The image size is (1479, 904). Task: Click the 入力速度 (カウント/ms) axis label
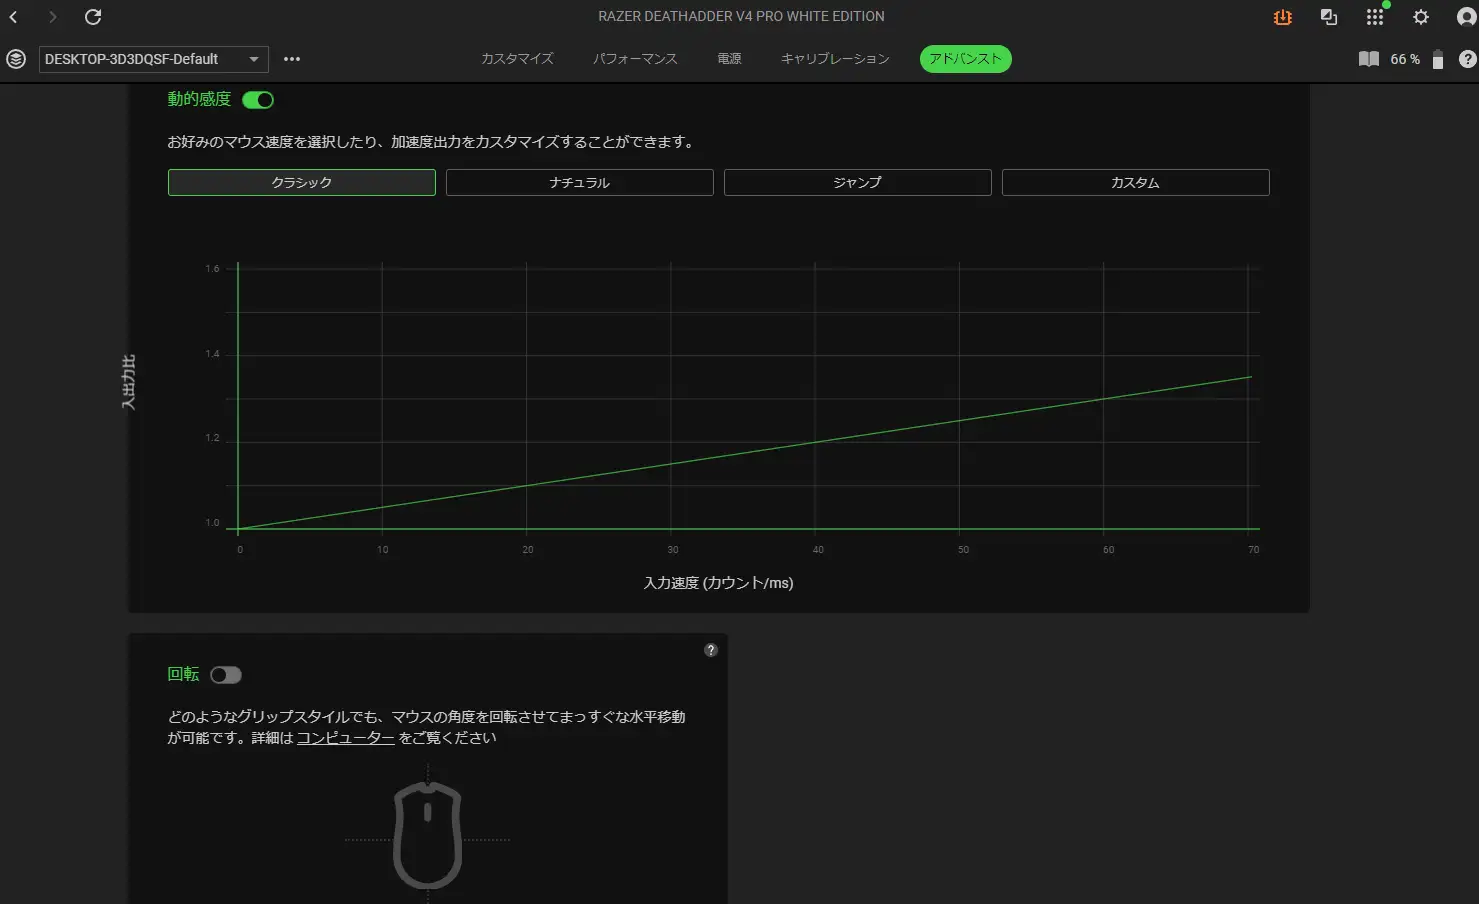(x=718, y=583)
